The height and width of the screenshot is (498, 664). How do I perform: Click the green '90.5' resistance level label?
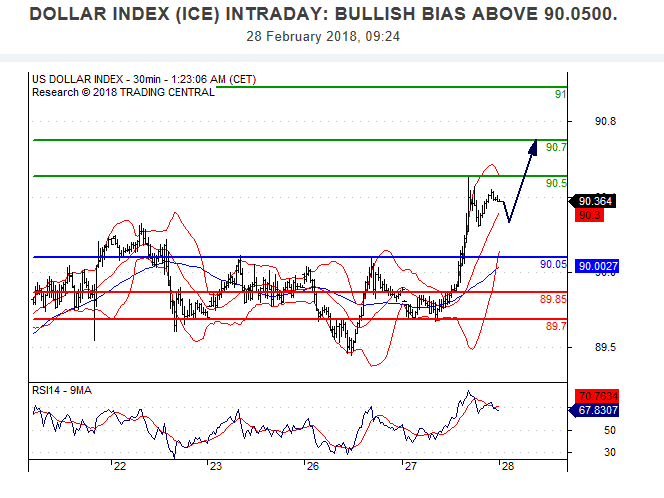[x=556, y=183]
